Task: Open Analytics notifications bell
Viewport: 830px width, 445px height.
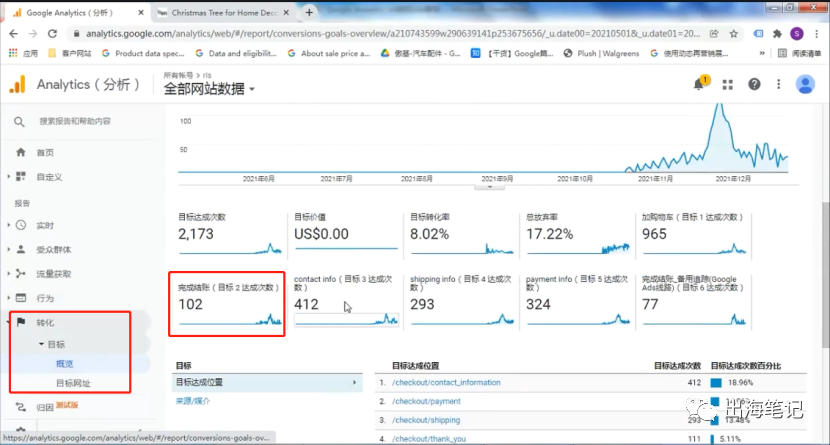Action: pos(700,84)
